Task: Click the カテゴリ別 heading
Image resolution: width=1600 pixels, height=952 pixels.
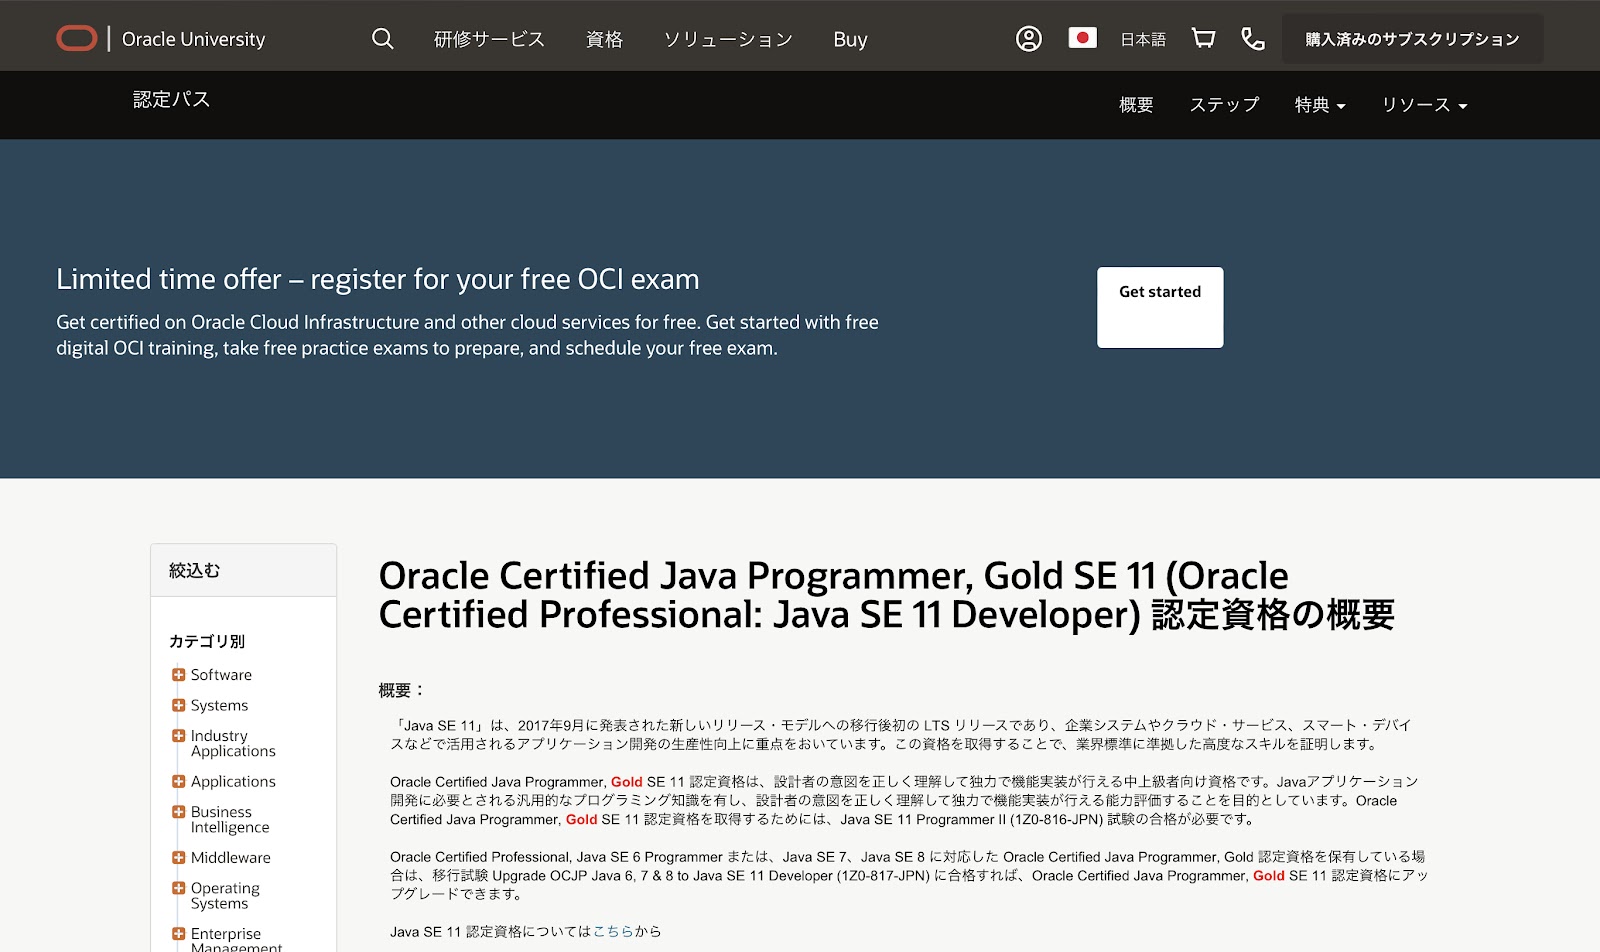Action: 207,641
